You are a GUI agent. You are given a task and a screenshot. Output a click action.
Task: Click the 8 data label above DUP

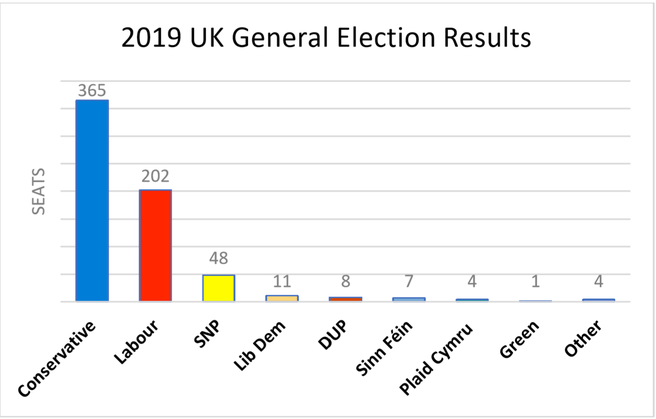[345, 285]
